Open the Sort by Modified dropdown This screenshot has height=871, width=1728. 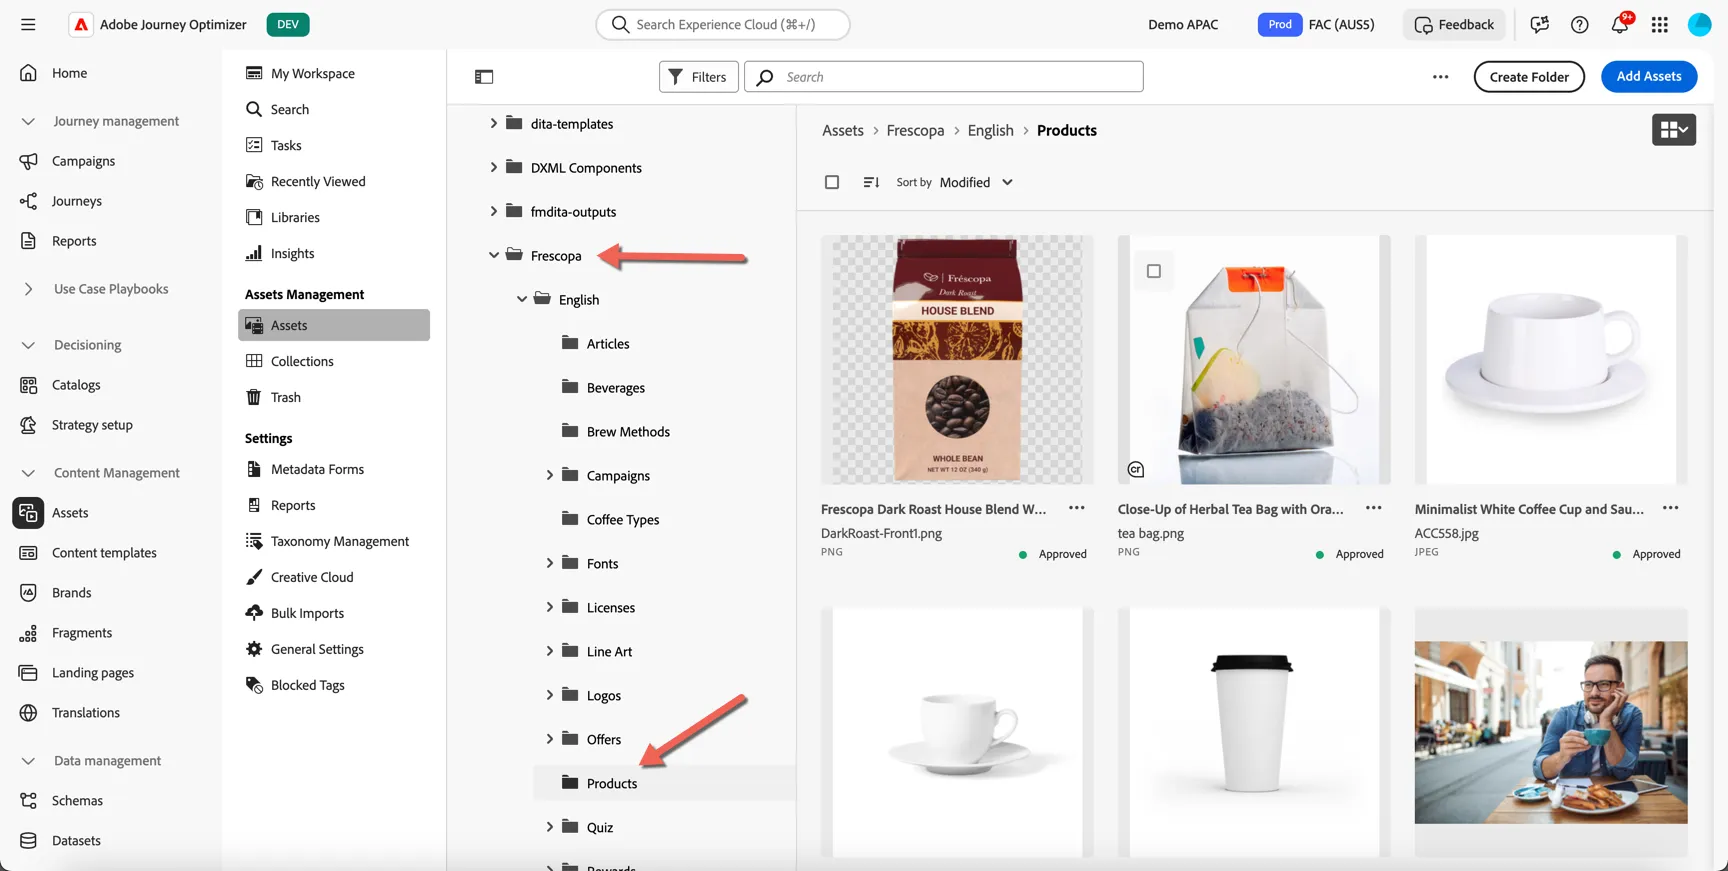[976, 182]
